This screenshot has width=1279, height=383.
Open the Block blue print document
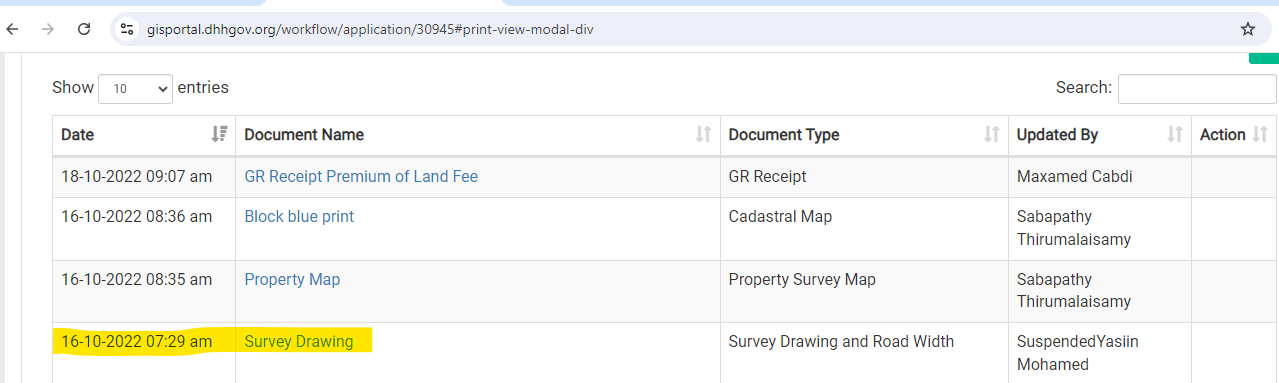coord(299,216)
